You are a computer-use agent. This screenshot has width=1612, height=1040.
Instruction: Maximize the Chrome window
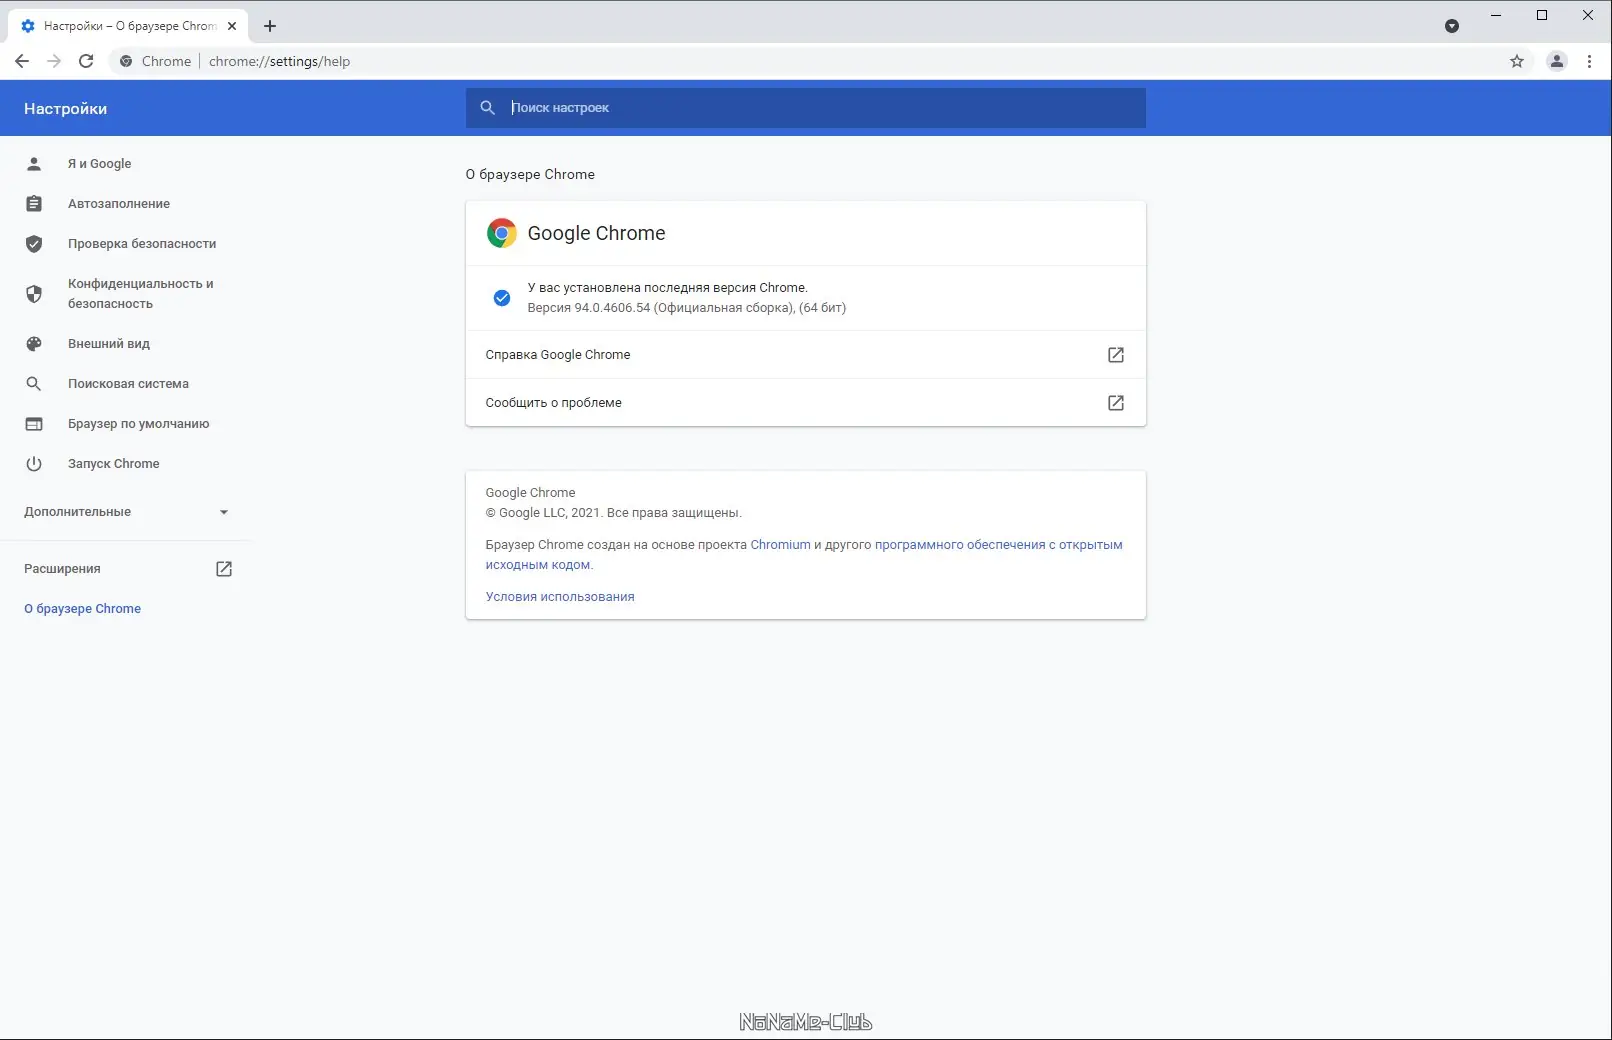click(x=1542, y=15)
